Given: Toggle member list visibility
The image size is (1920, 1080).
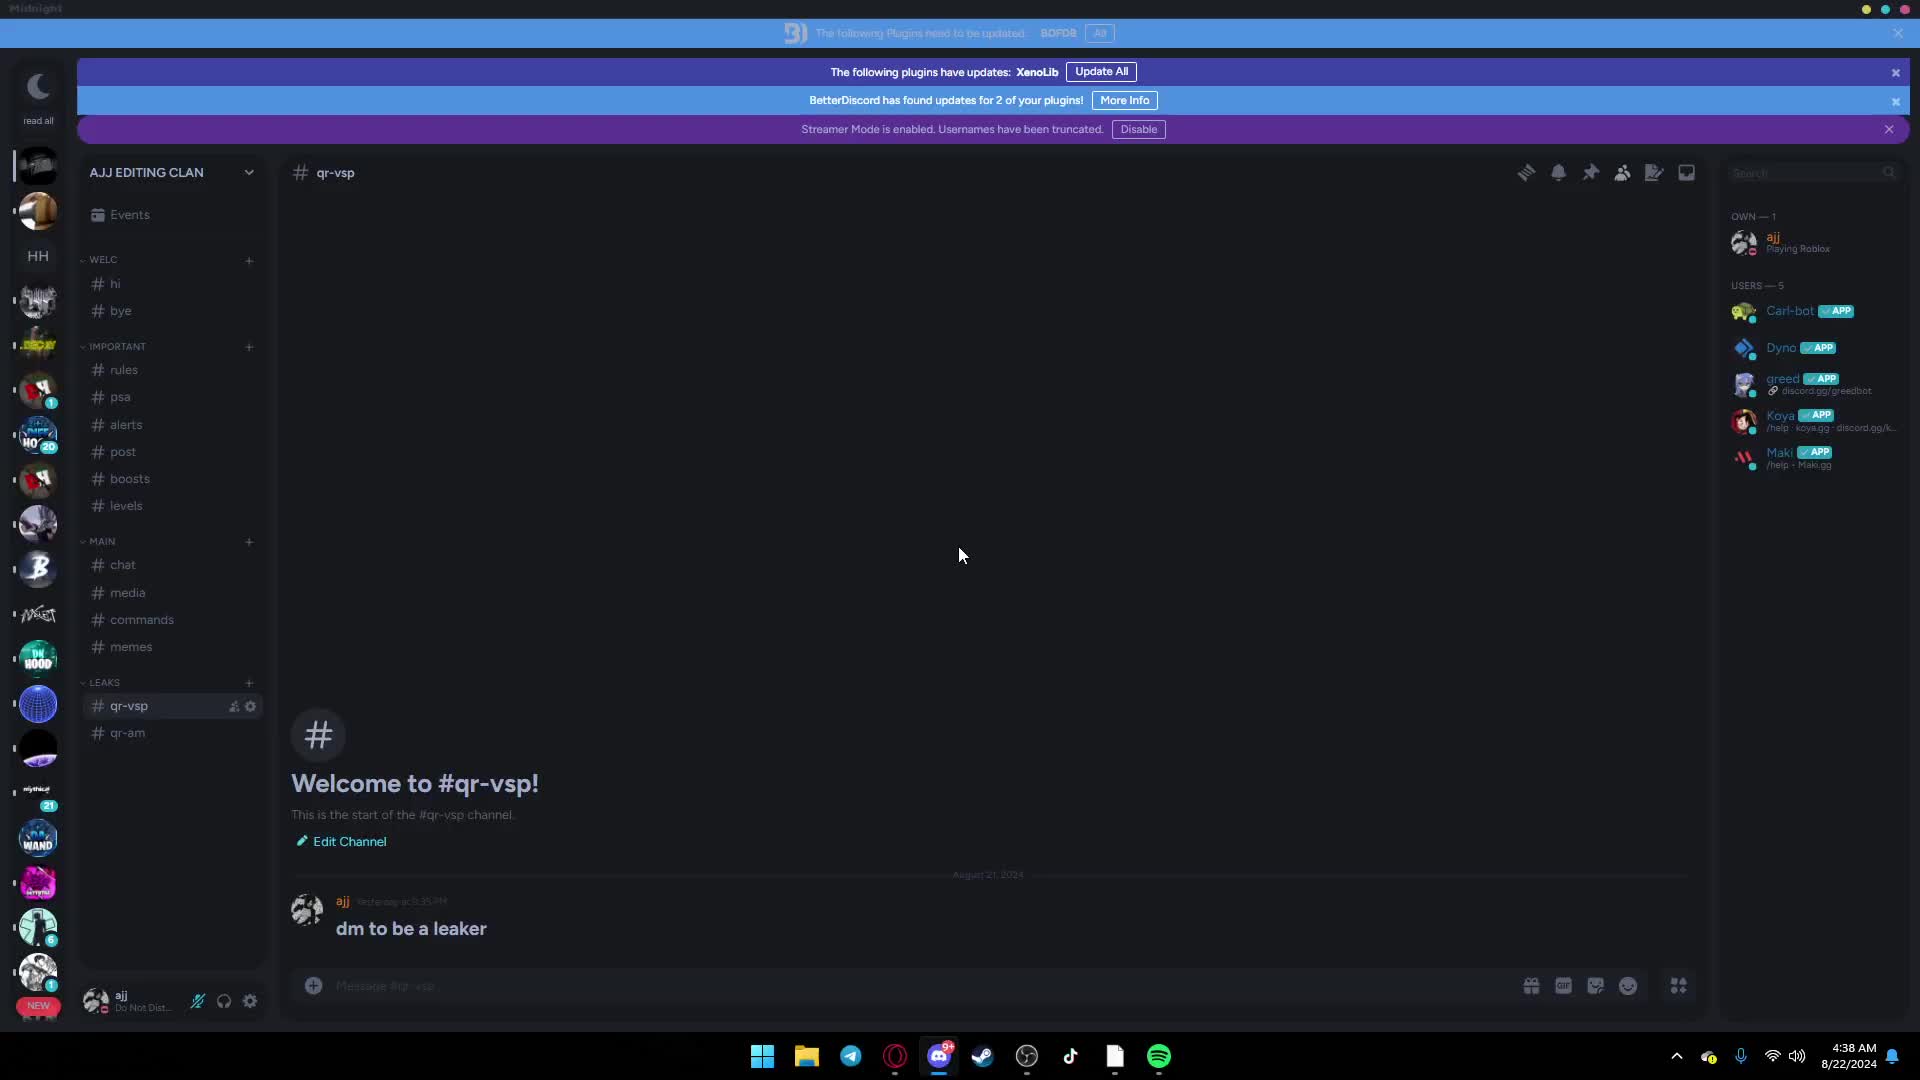Looking at the screenshot, I should pos(1622,173).
